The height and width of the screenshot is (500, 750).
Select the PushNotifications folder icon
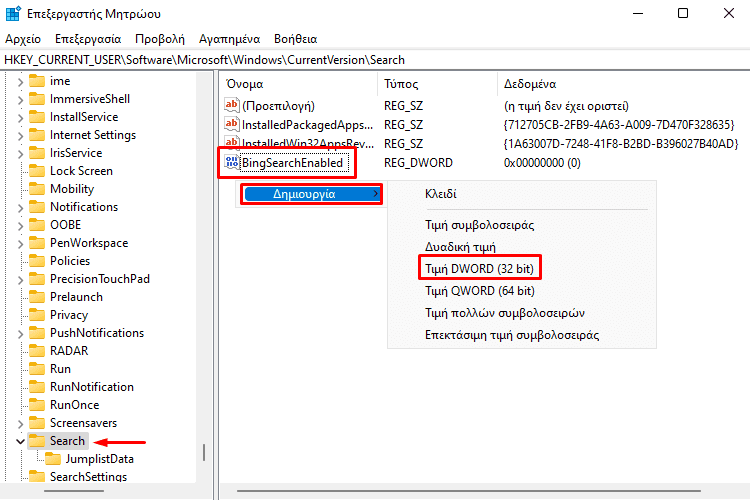click(37, 333)
